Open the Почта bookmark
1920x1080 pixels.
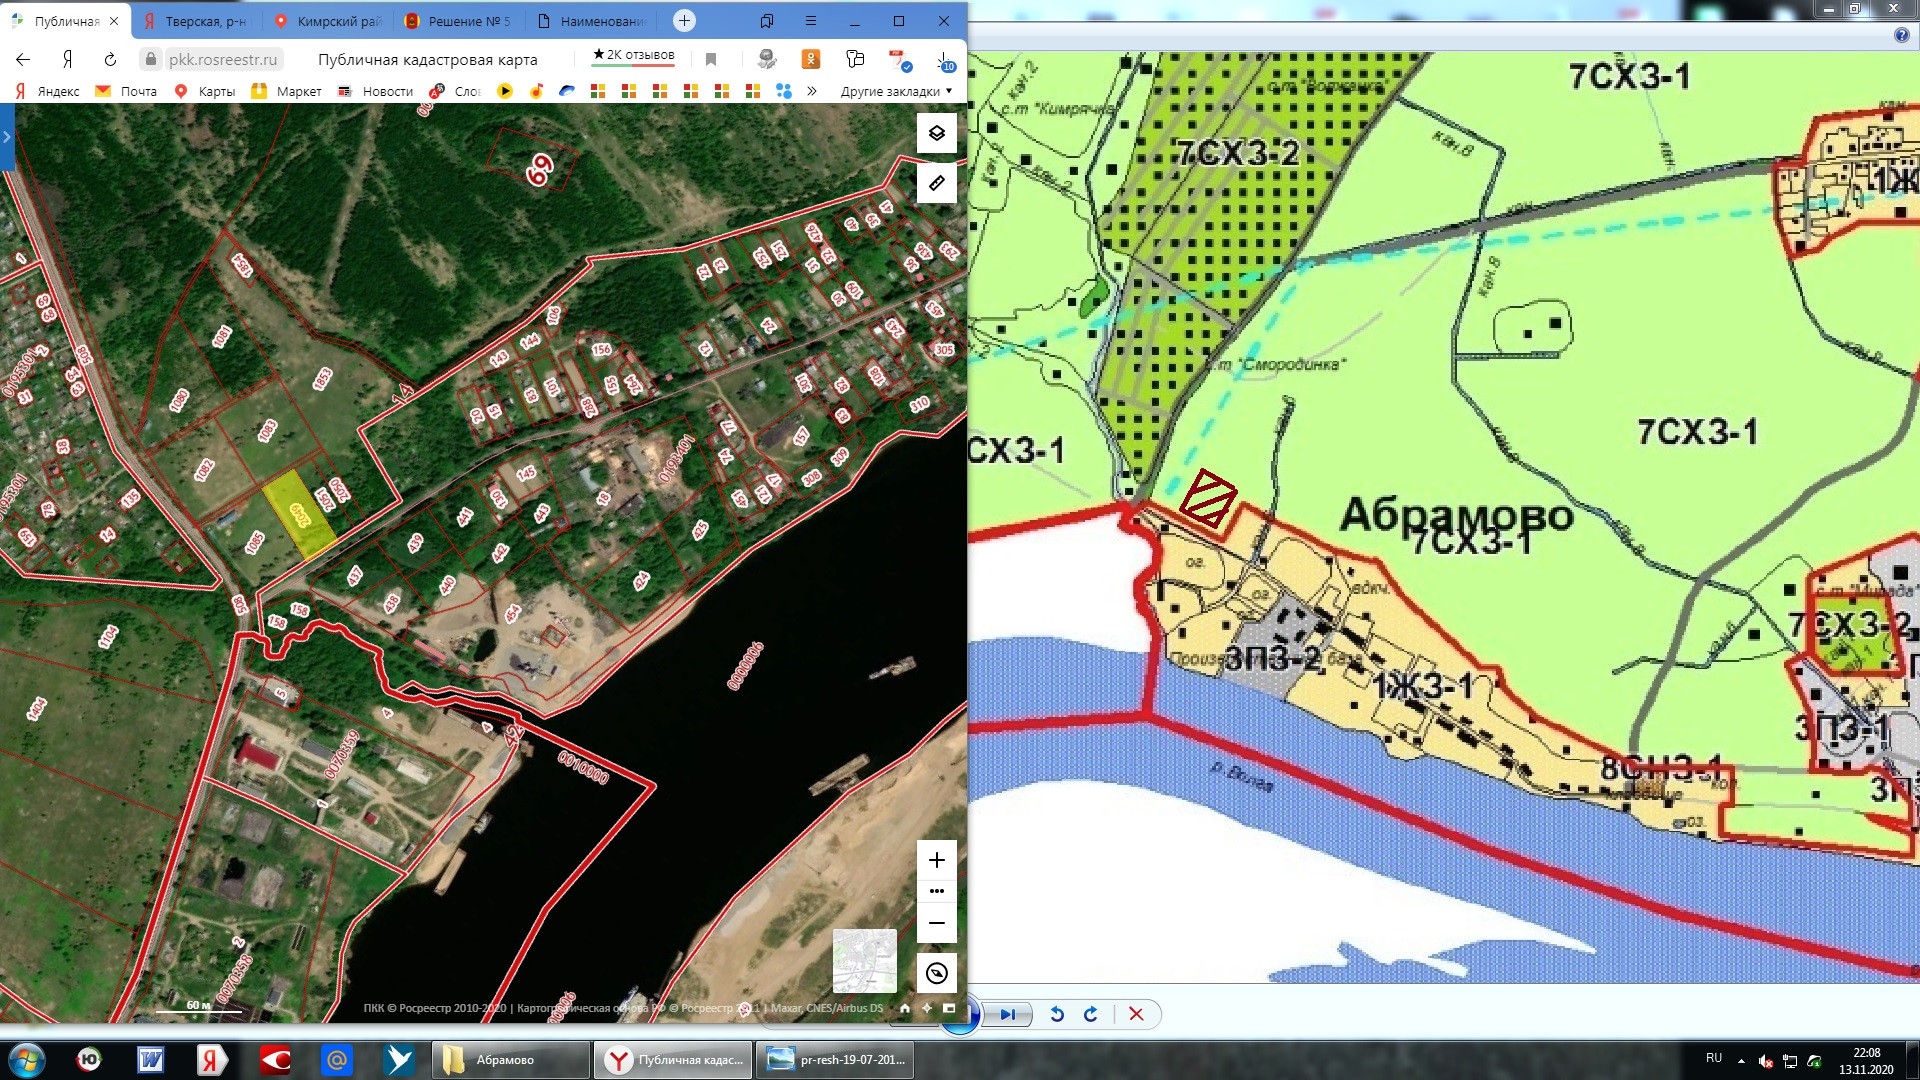click(x=127, y=91)
